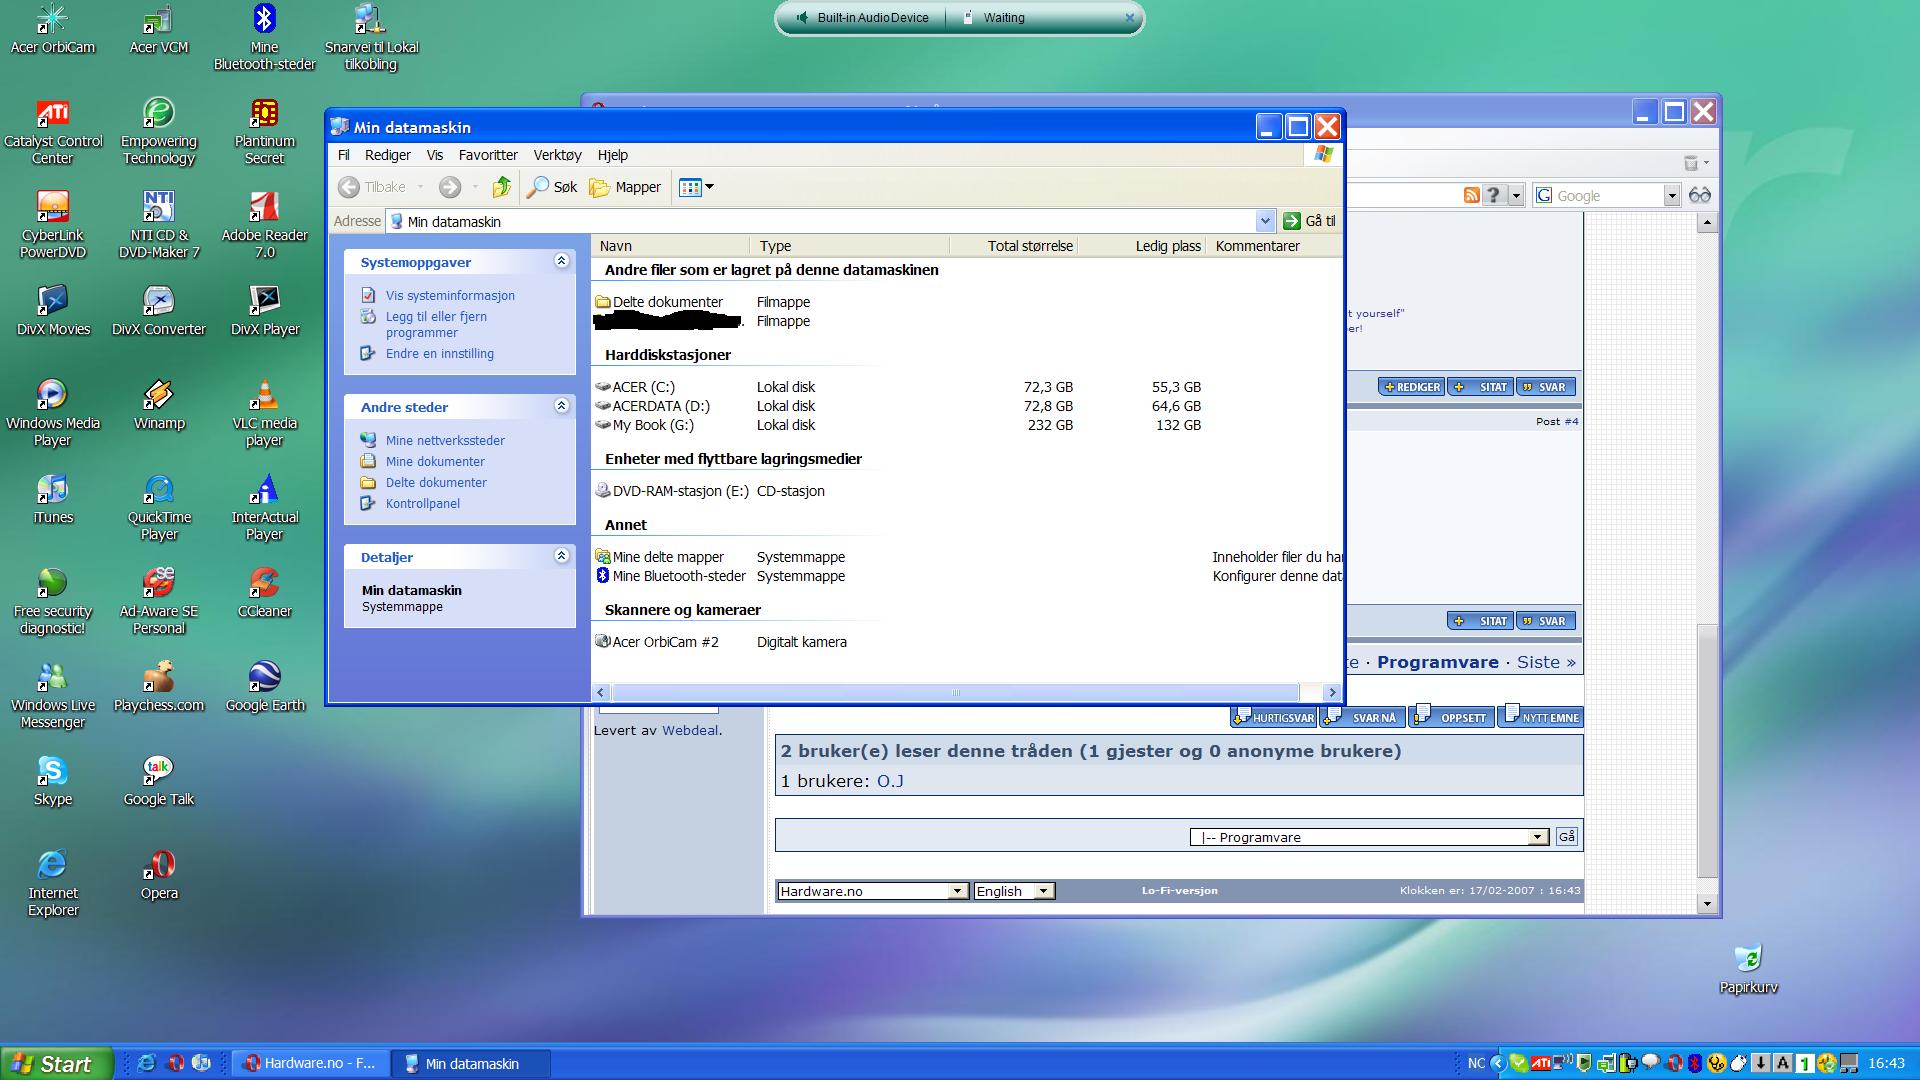Open Mine Bluetooth-steder desktop icon

point(264,37)
